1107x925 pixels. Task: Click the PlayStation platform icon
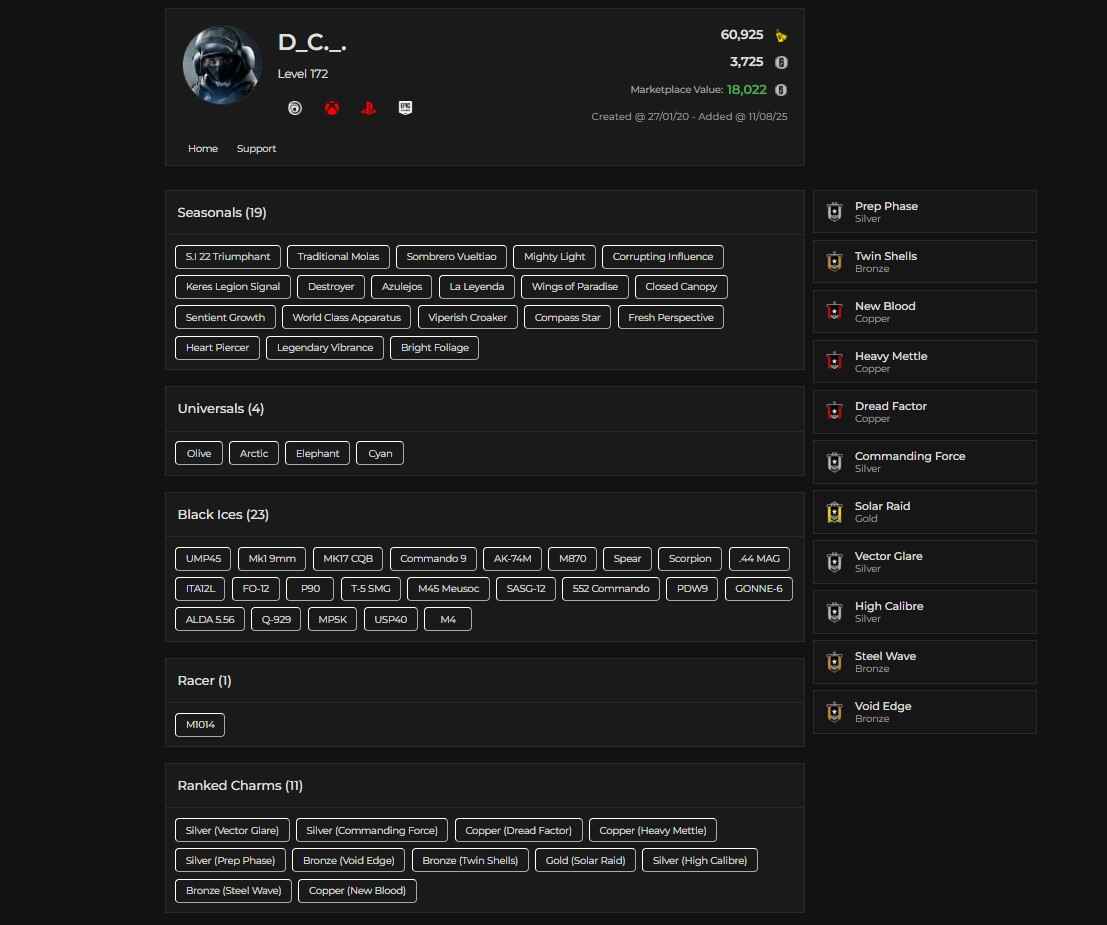pyautogui.click(x=368, y=108)
